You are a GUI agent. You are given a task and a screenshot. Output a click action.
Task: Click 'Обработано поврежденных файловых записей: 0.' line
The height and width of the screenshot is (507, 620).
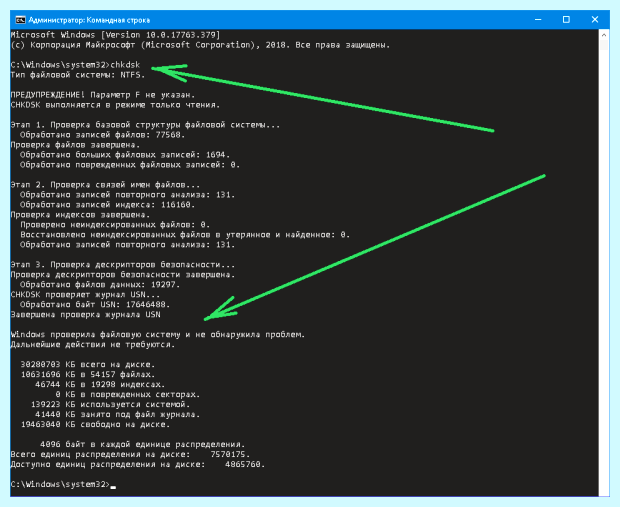(130, 165)
